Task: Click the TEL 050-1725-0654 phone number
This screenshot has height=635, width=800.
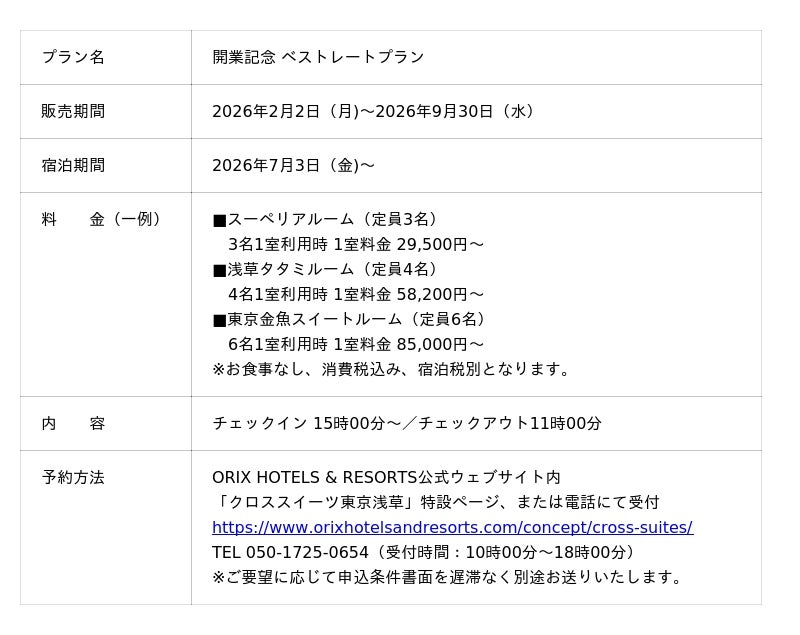Action: pos(290,552)
